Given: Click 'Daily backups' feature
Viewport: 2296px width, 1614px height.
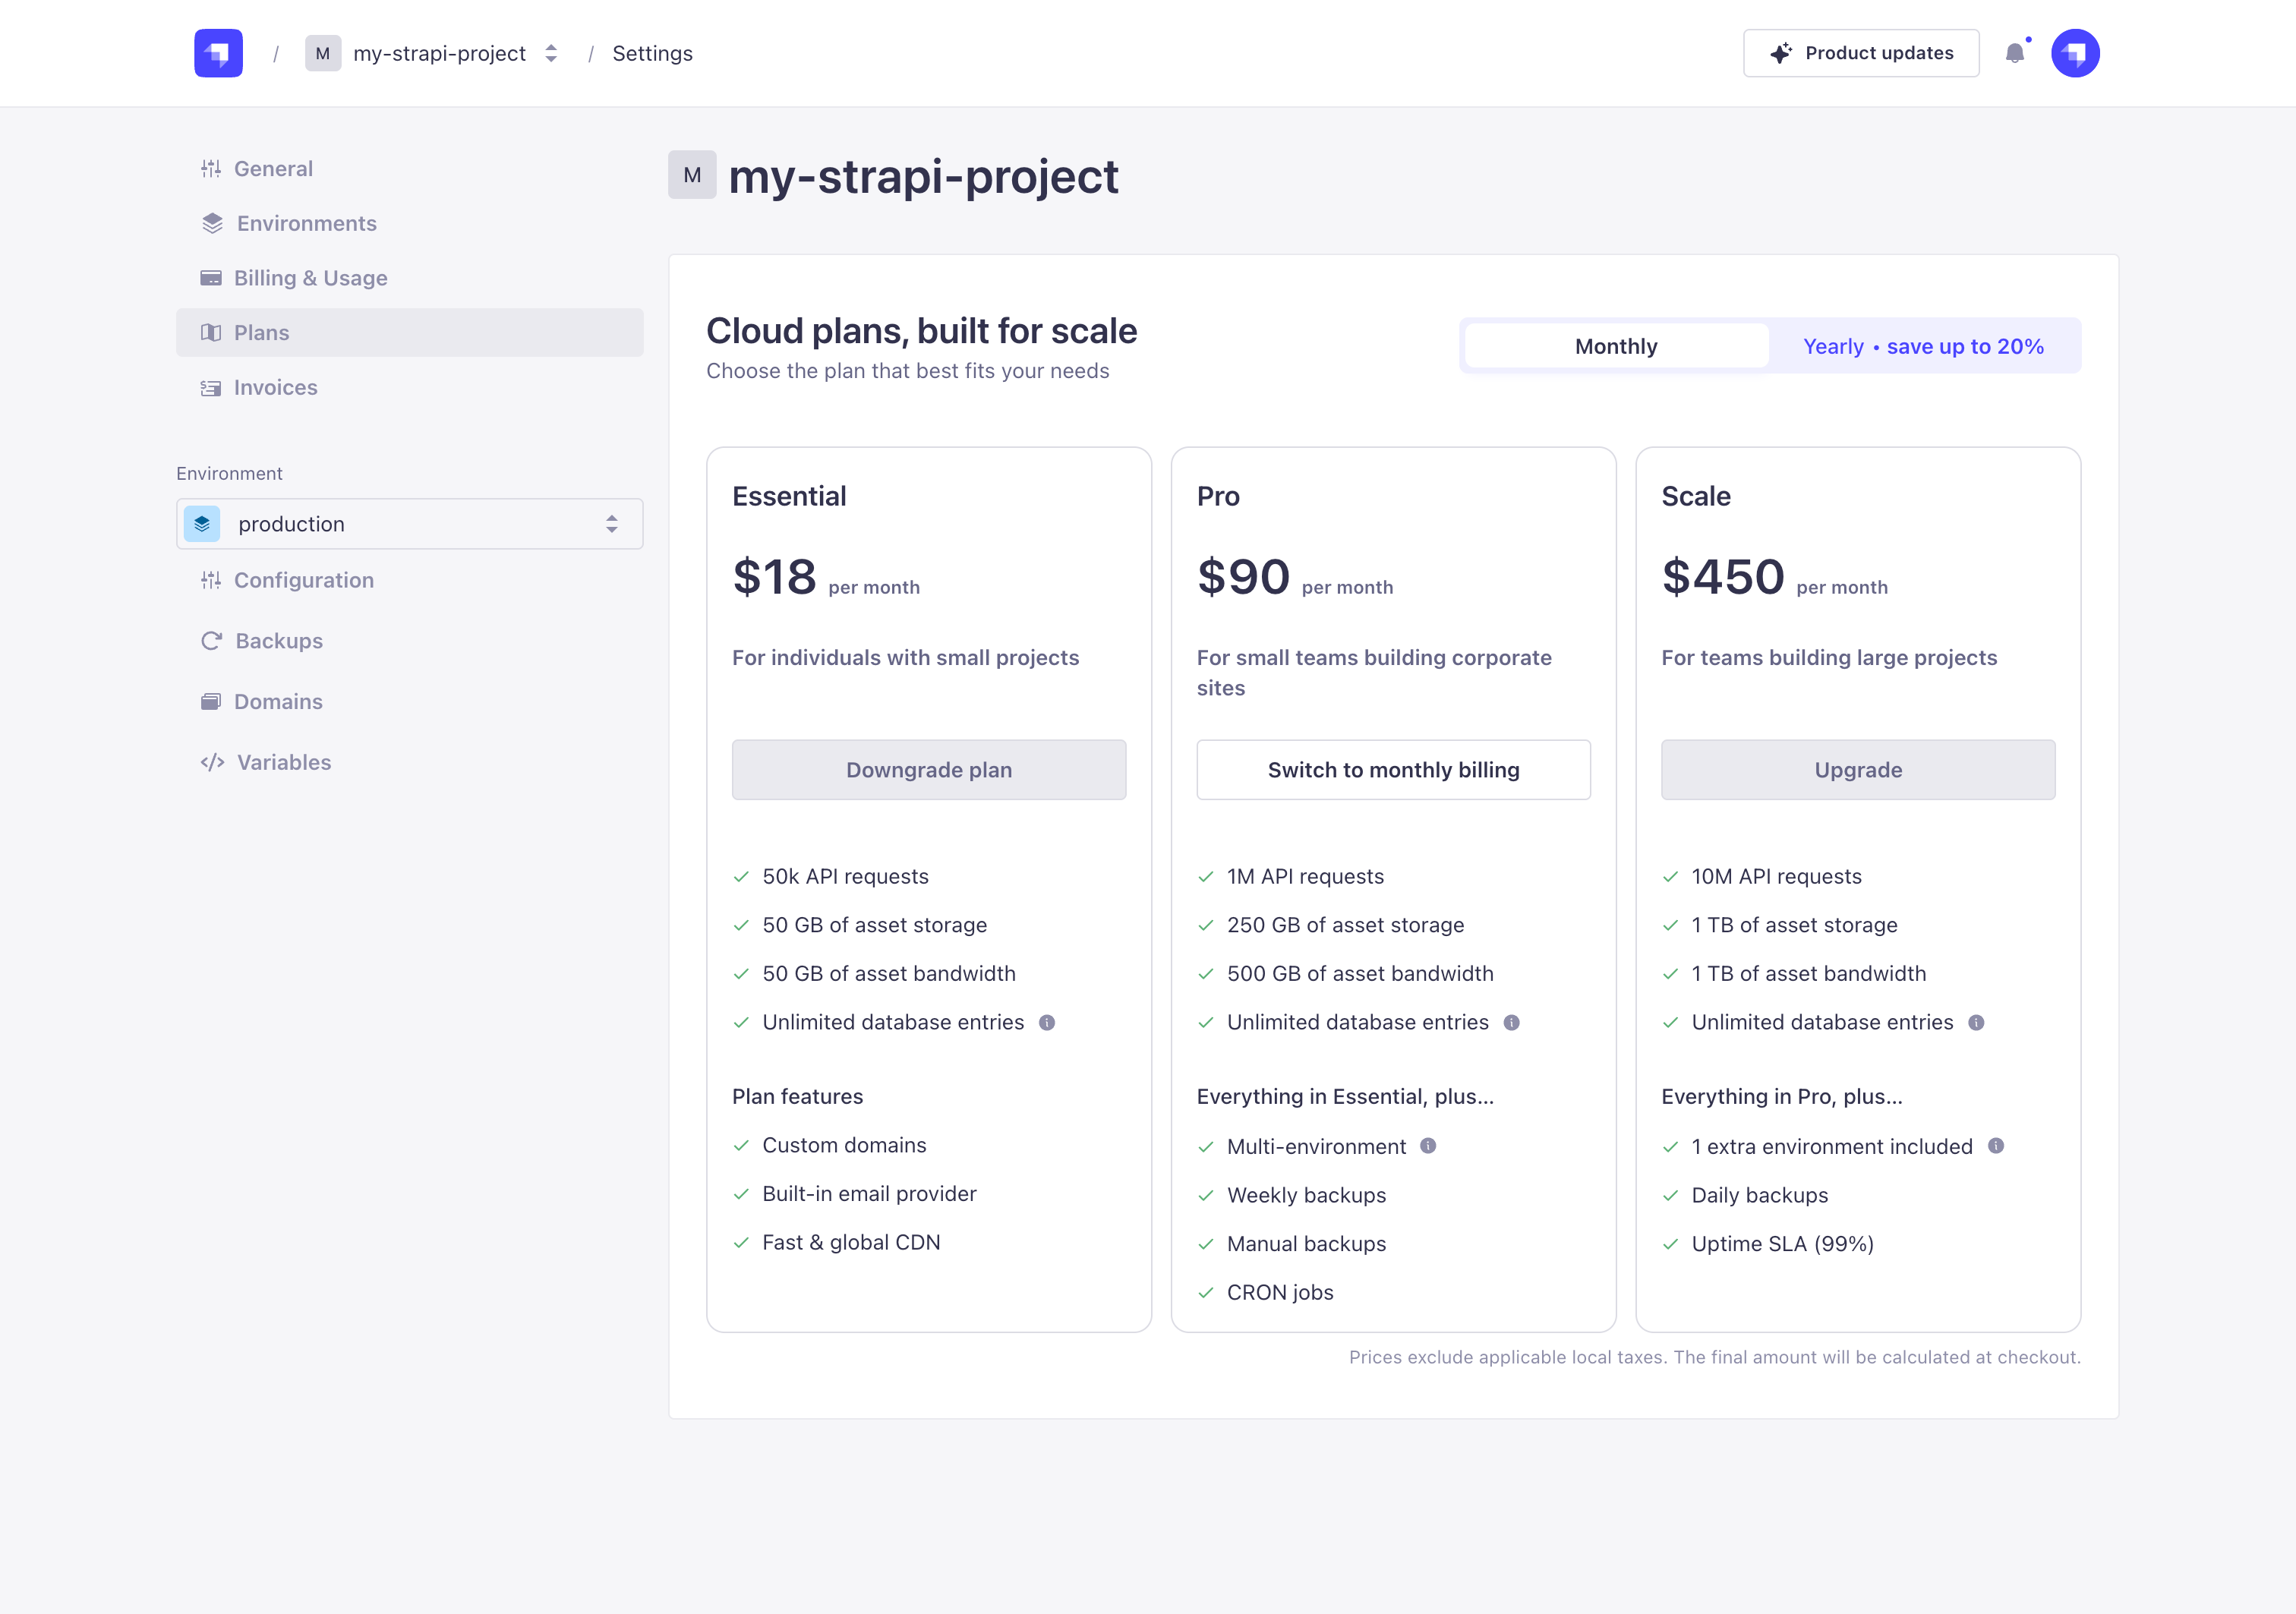Looking at the screenshot, I should coord(1759,1195).
